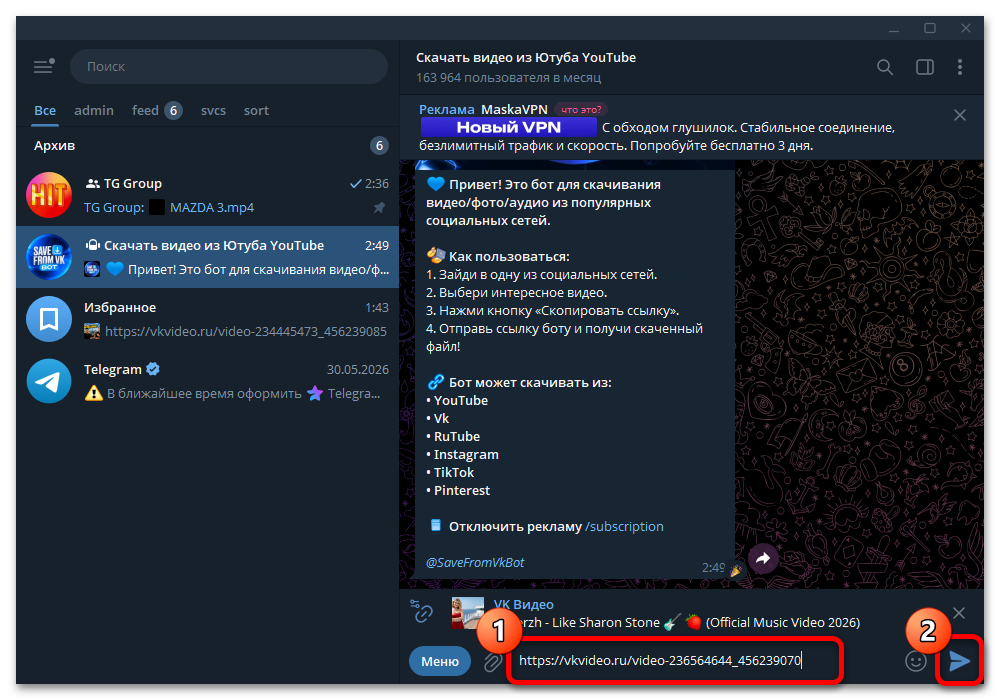
Task: Focus the Поиск search field
Action: tap(229, 66)
